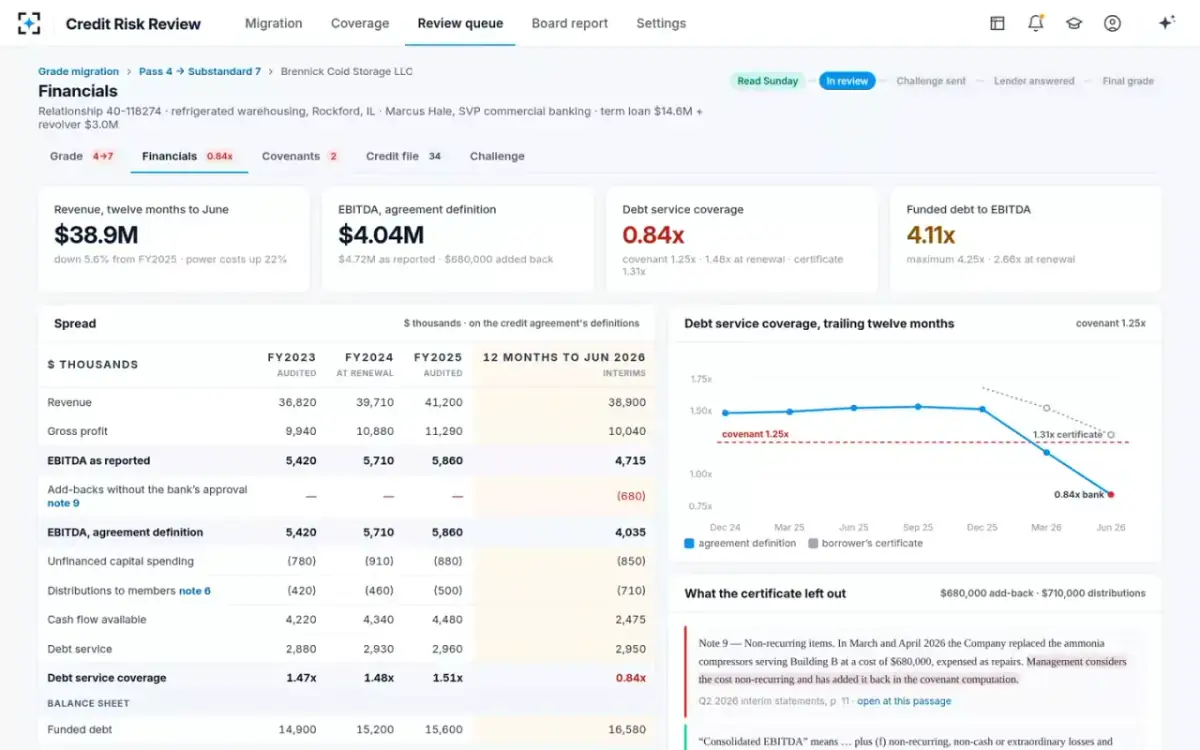Viewport: 1200px width, 750px height.
Task: Open Settings in top navigation
Action: pyautogui.click(x=661, y=23)
